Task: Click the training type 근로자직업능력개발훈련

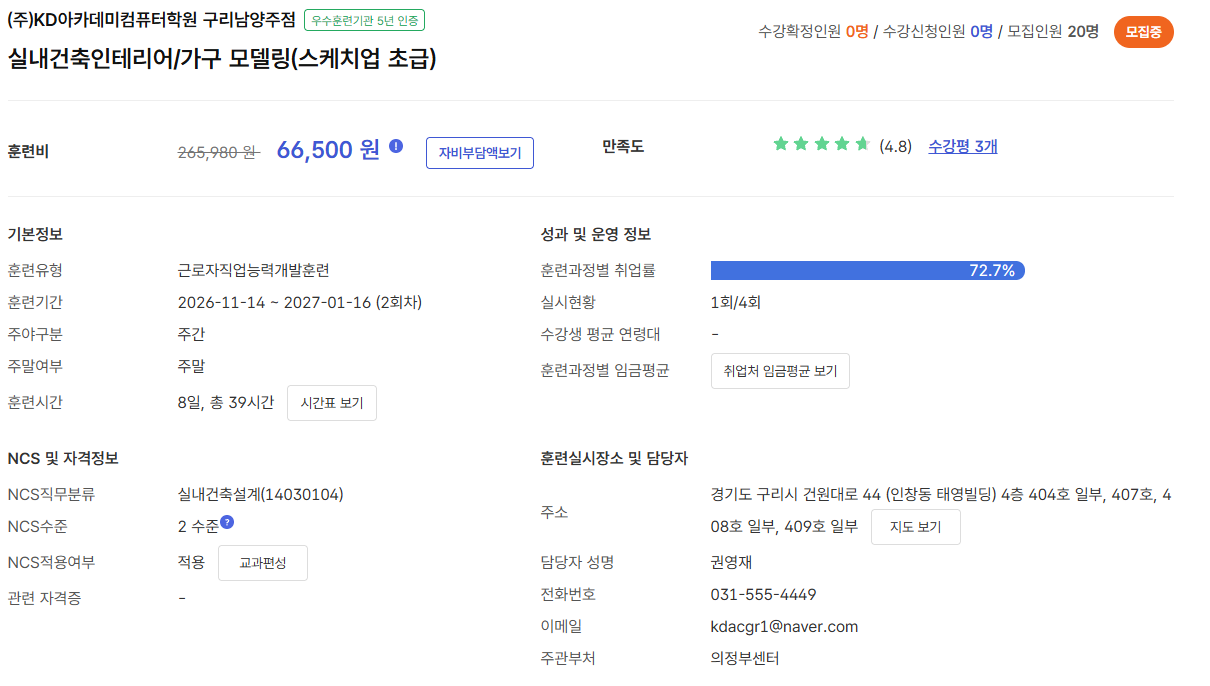Action: tap(254, 270)
